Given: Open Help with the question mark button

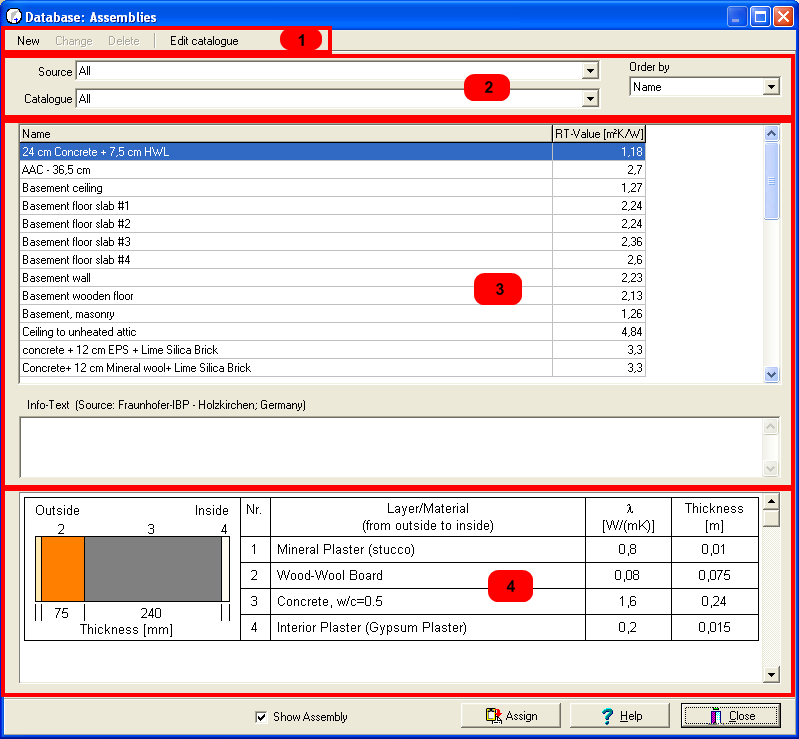Looking at the screenshot, I should point(619,716).
